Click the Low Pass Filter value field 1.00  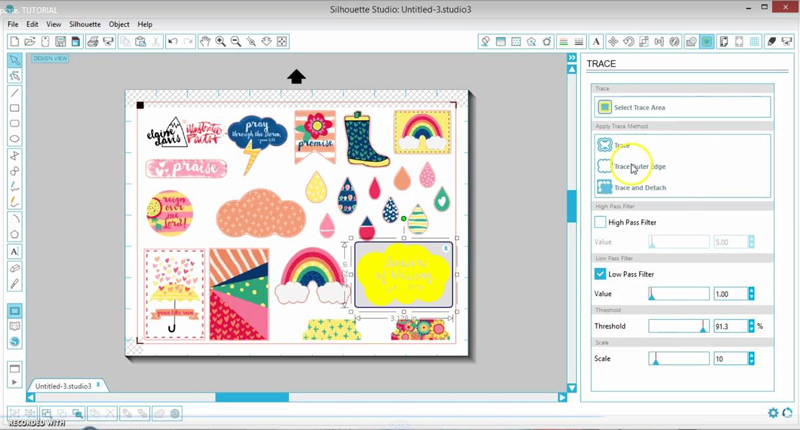pyautogui.click(x=730, y=294)
